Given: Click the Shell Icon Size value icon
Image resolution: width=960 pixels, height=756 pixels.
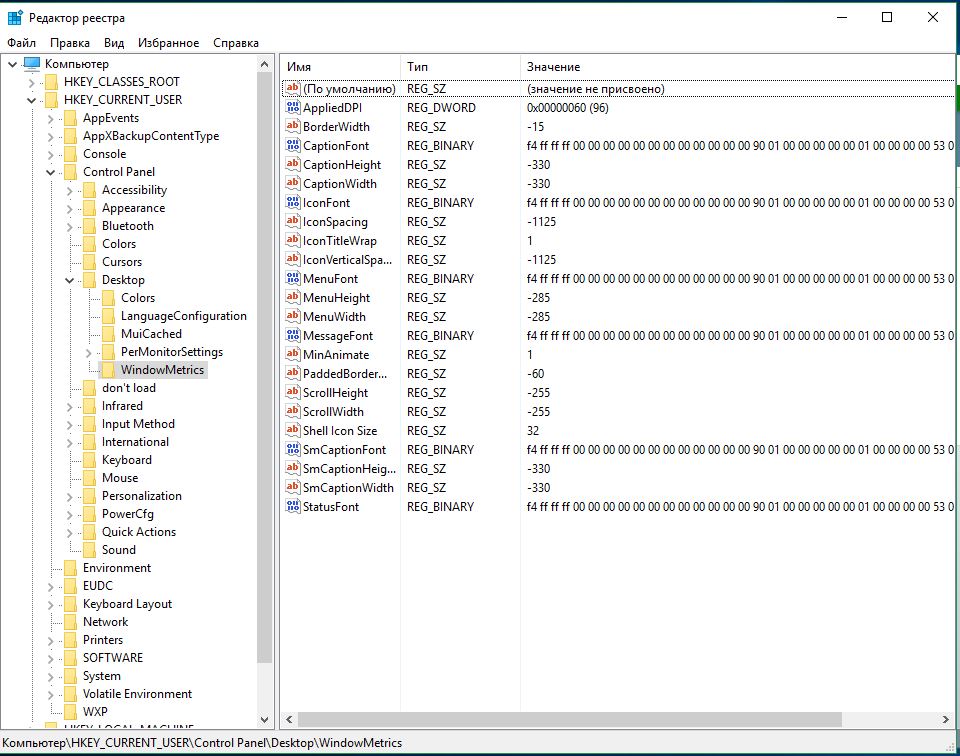Looking at the screenshot, I should pyautogui.click(x=293, y=431).
